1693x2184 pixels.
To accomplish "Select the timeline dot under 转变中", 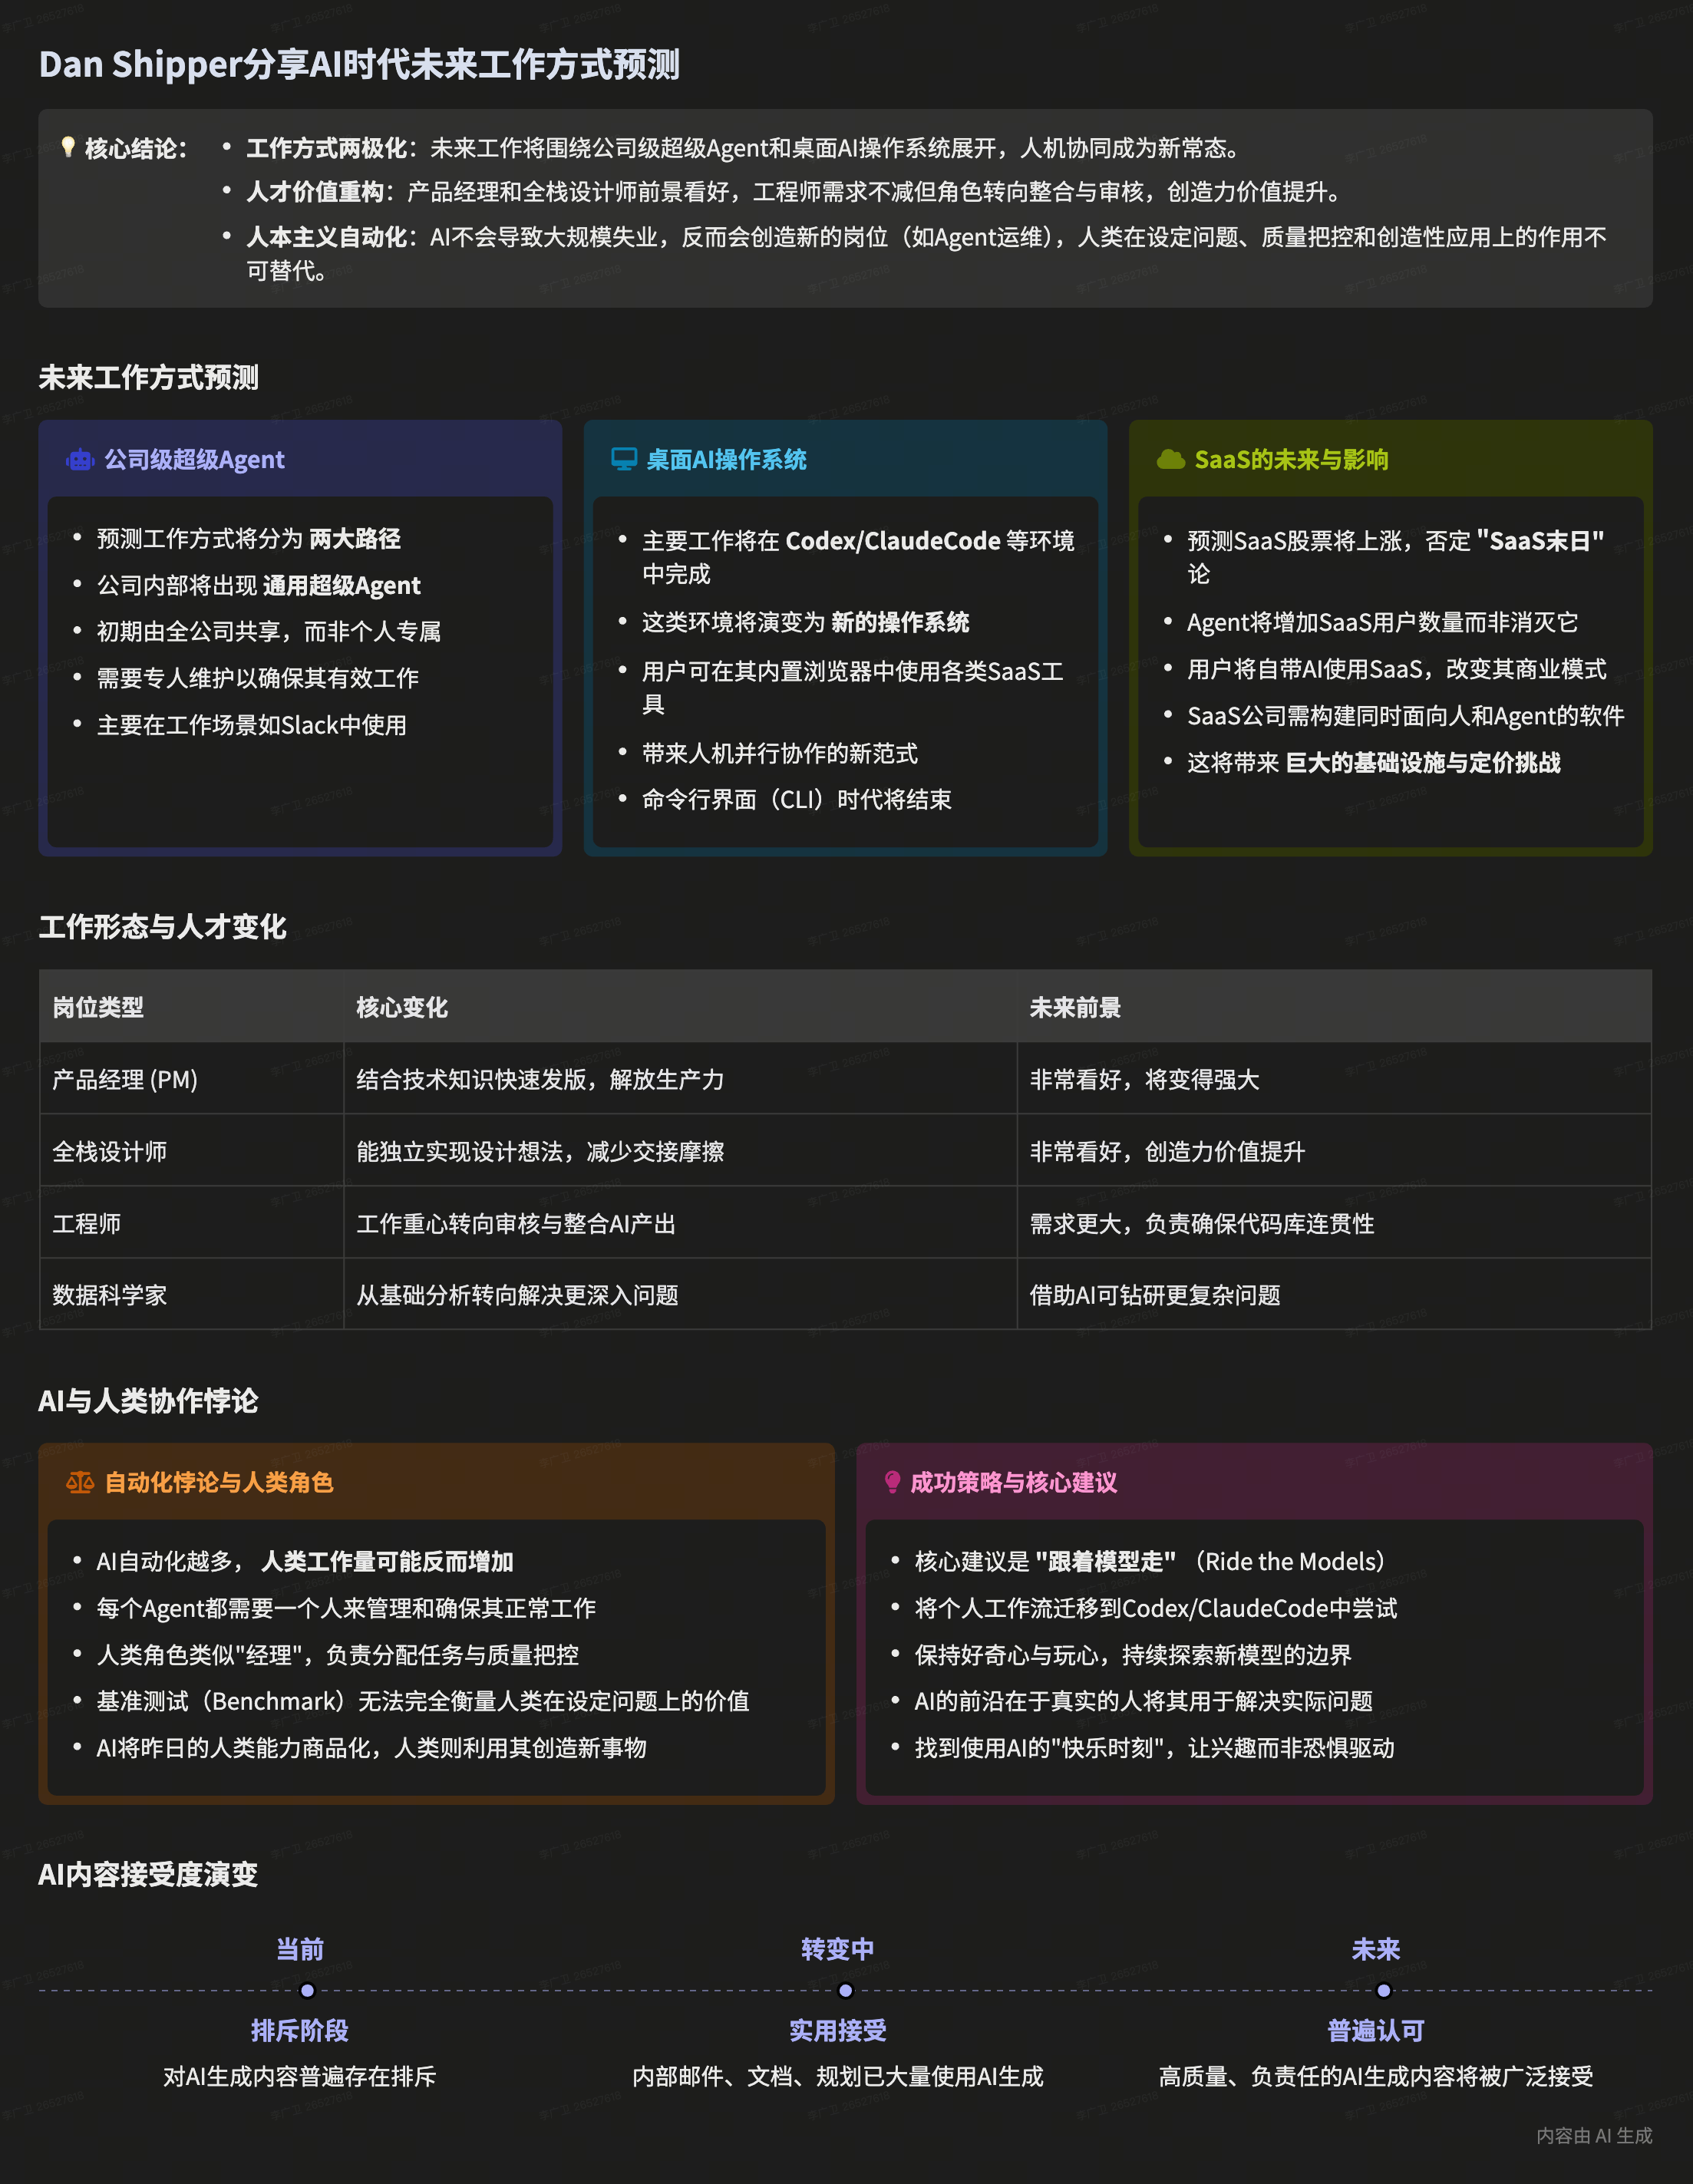I will point(846,1990).
